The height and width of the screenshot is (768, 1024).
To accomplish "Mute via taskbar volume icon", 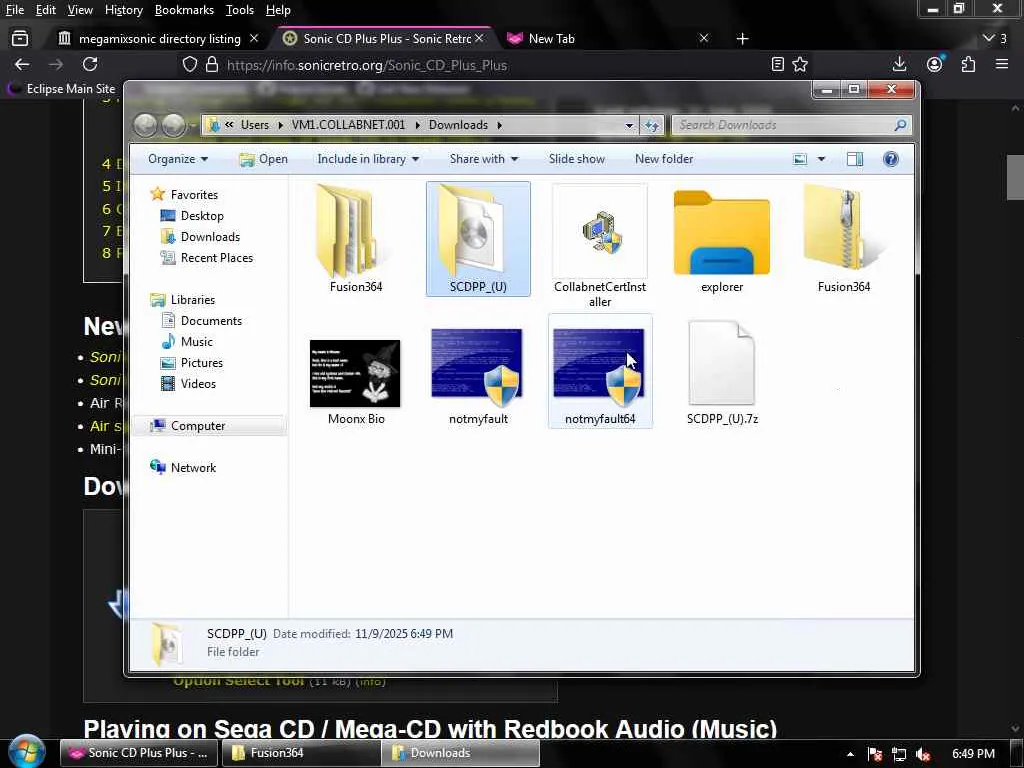I will (x=923, y=754).
